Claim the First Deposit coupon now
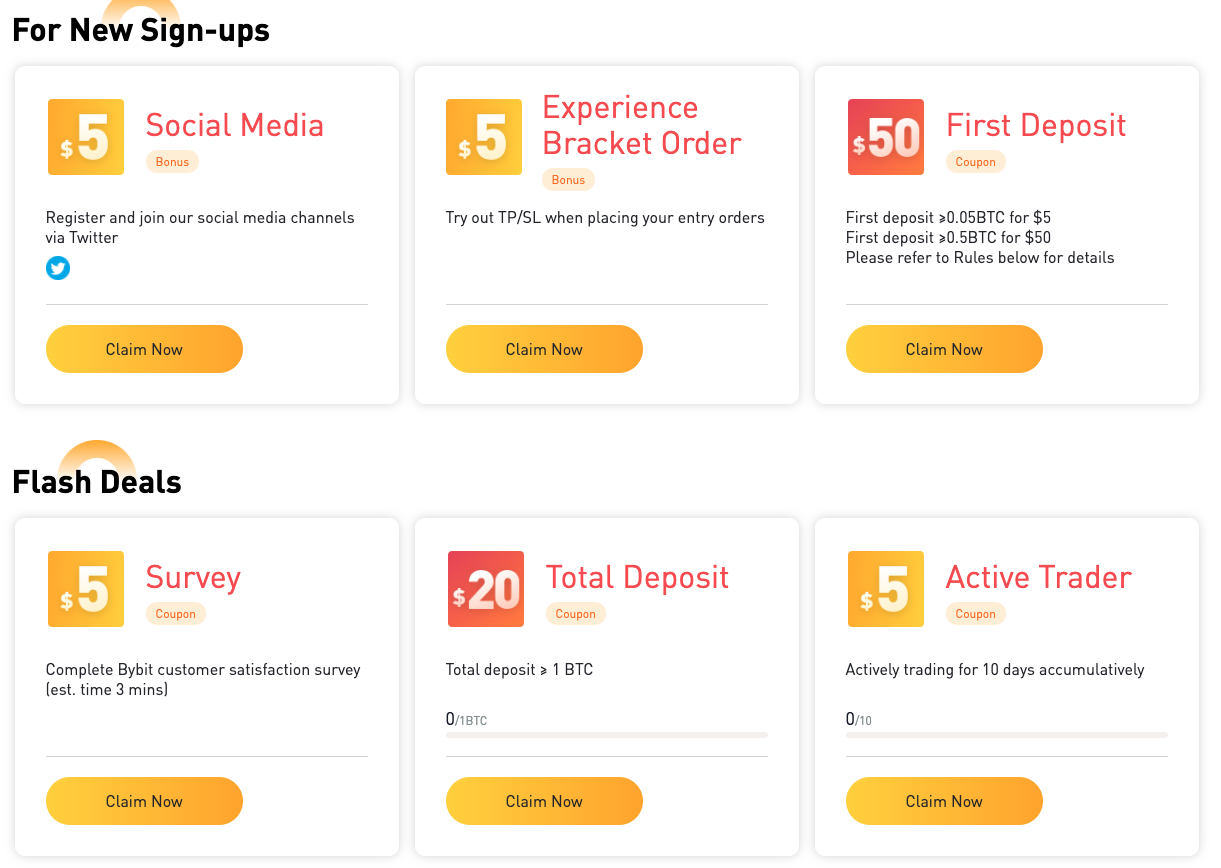Screen dimensions: 1221x868 (944, 349)
